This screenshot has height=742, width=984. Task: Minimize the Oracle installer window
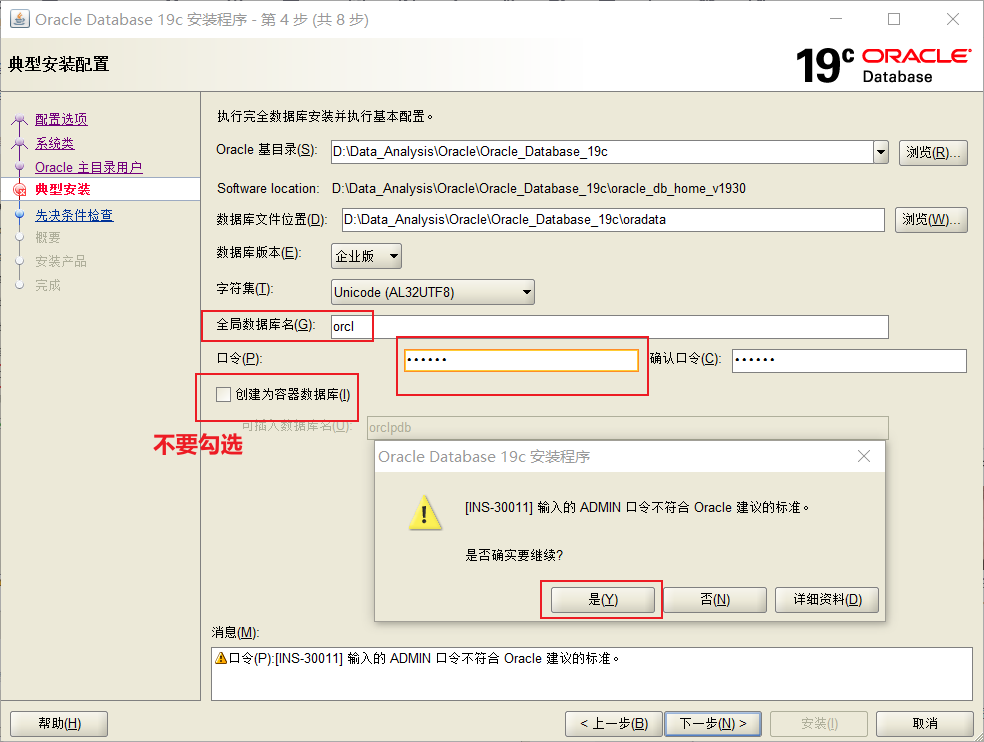coord(836,19)
